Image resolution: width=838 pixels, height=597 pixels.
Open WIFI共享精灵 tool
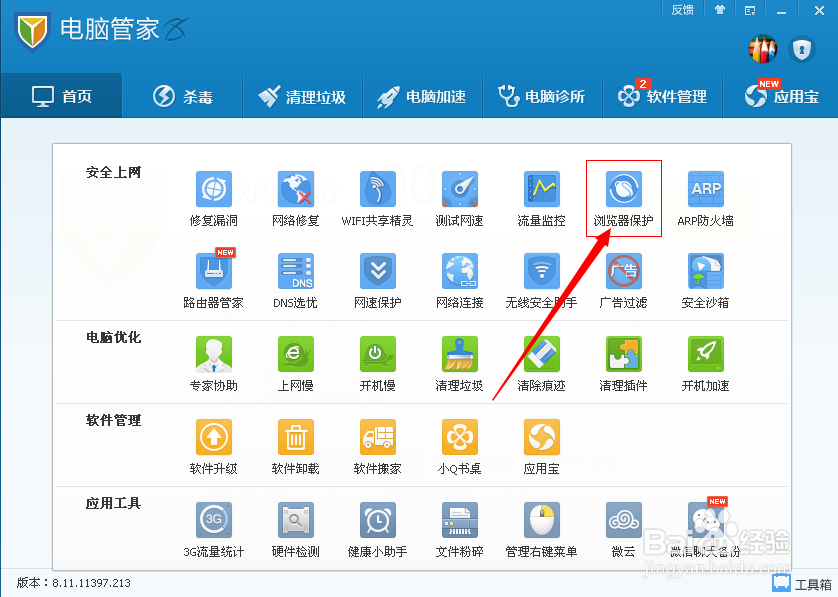(377, 189)
